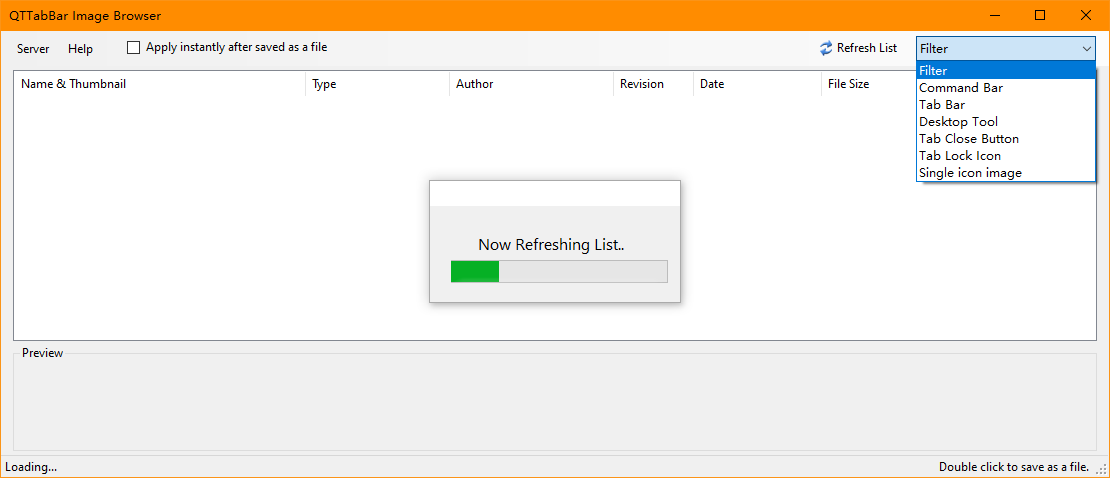The width and height of the screenshot is (1110, 478).
Task: Open the Help menu
Action: point(80,49)
